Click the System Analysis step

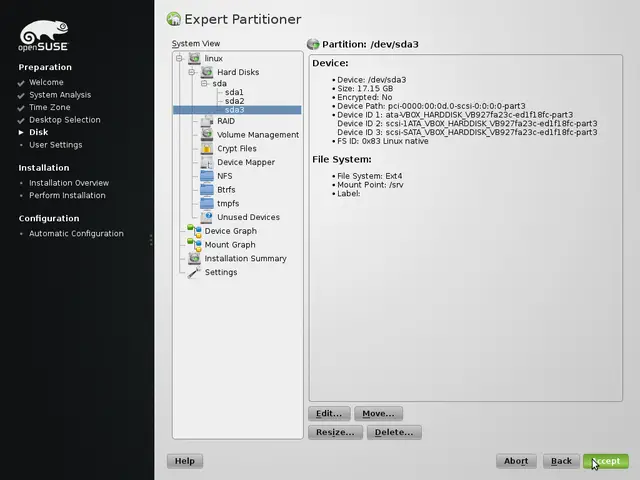pyautogui.click(x=60, y=95)
